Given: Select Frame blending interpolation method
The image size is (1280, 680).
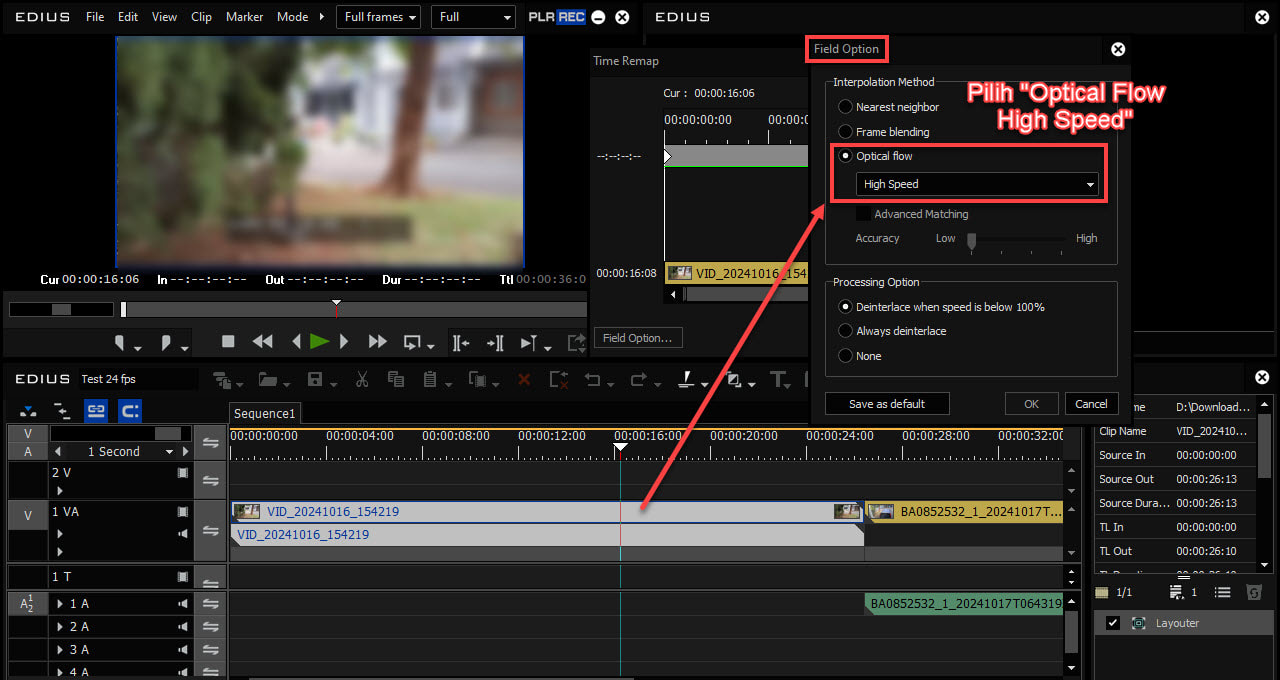Looking at the screenshot, I should pyautogui.click(x=846, y=132).
